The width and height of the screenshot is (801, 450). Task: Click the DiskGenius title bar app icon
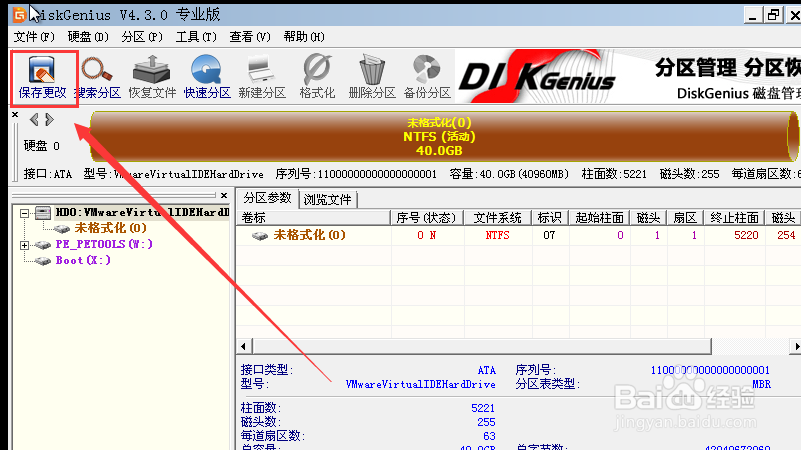point(19,15)
